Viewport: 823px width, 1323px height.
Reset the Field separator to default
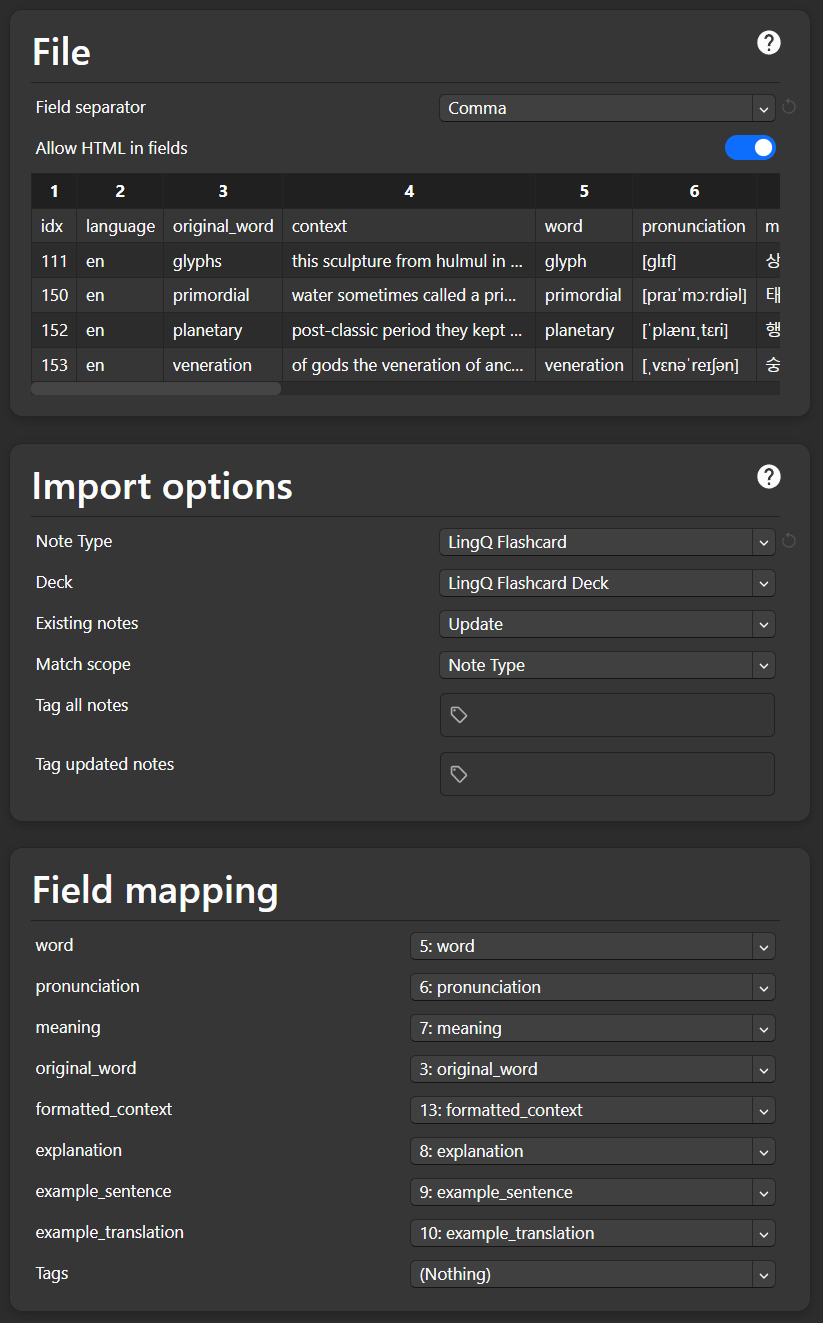pos(789,107)
